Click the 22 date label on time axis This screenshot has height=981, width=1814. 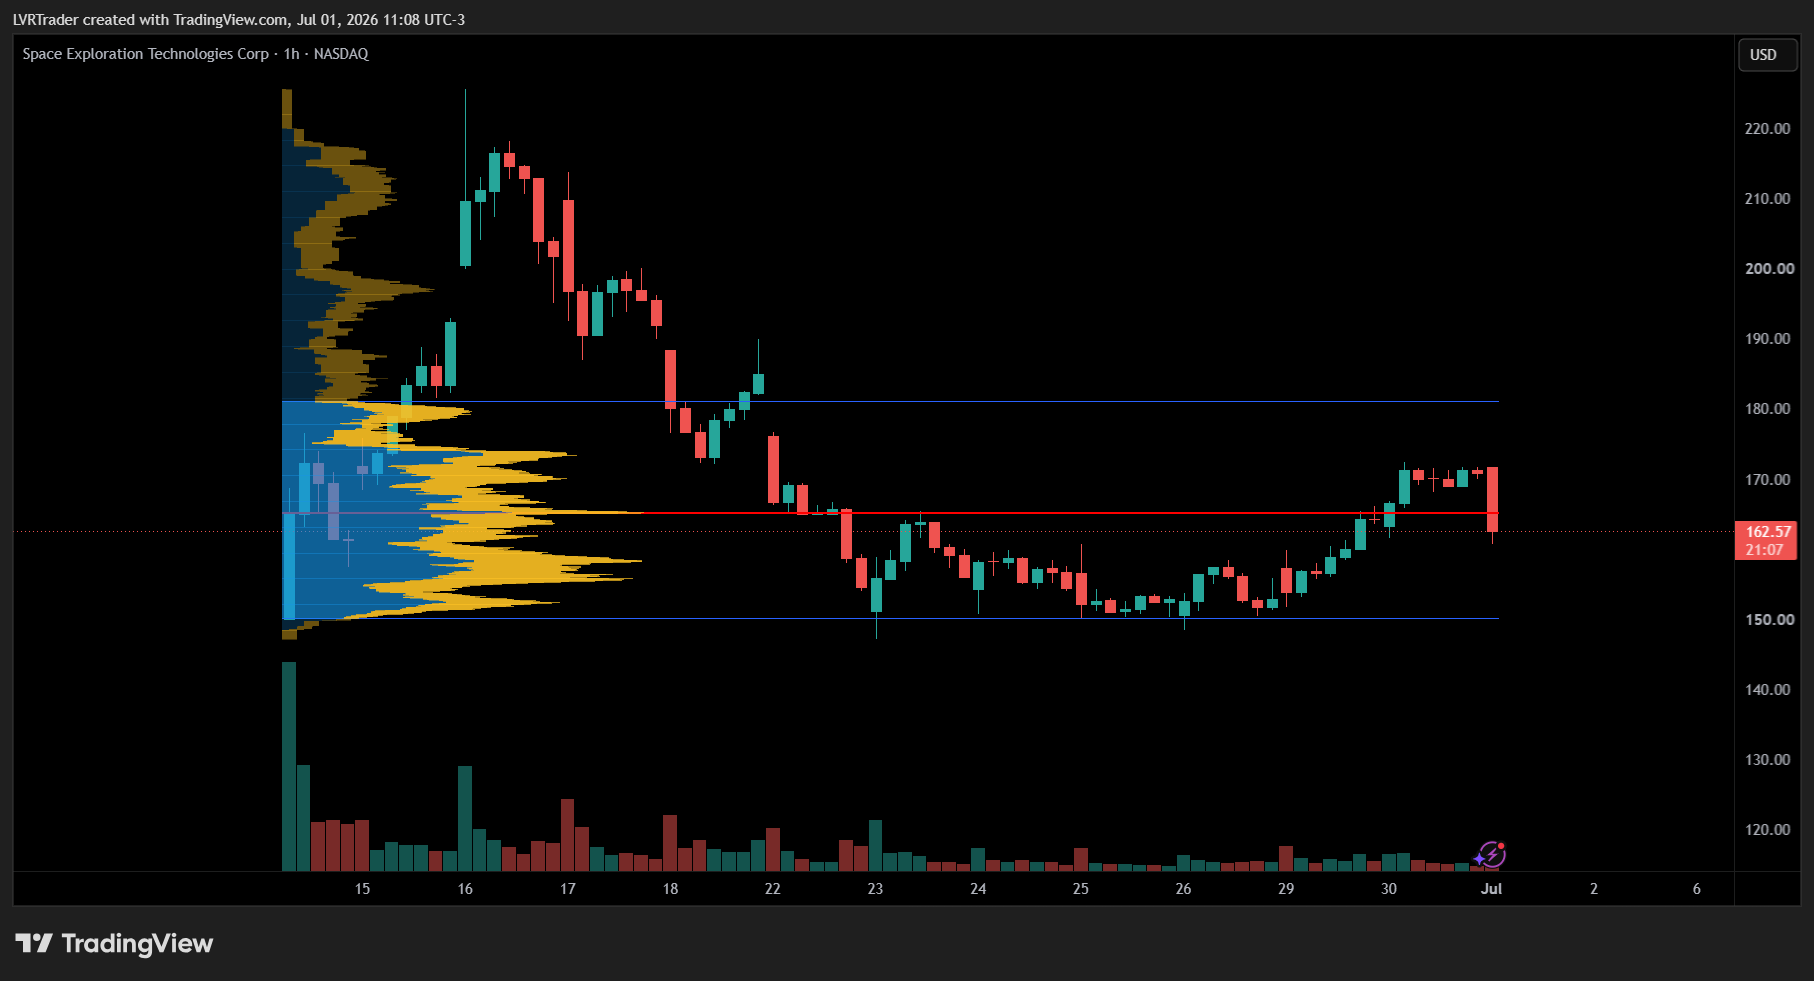pyautogui.click(x=773, y=888)
